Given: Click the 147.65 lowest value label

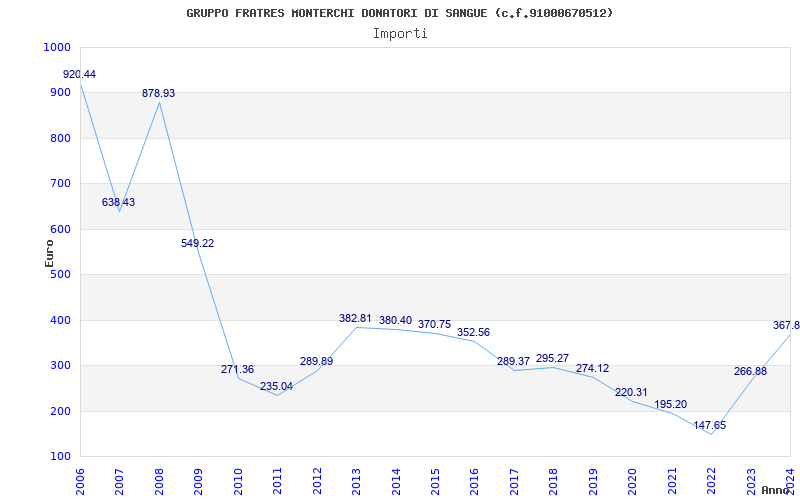Looking at the screenshot, I should point(710,425).
